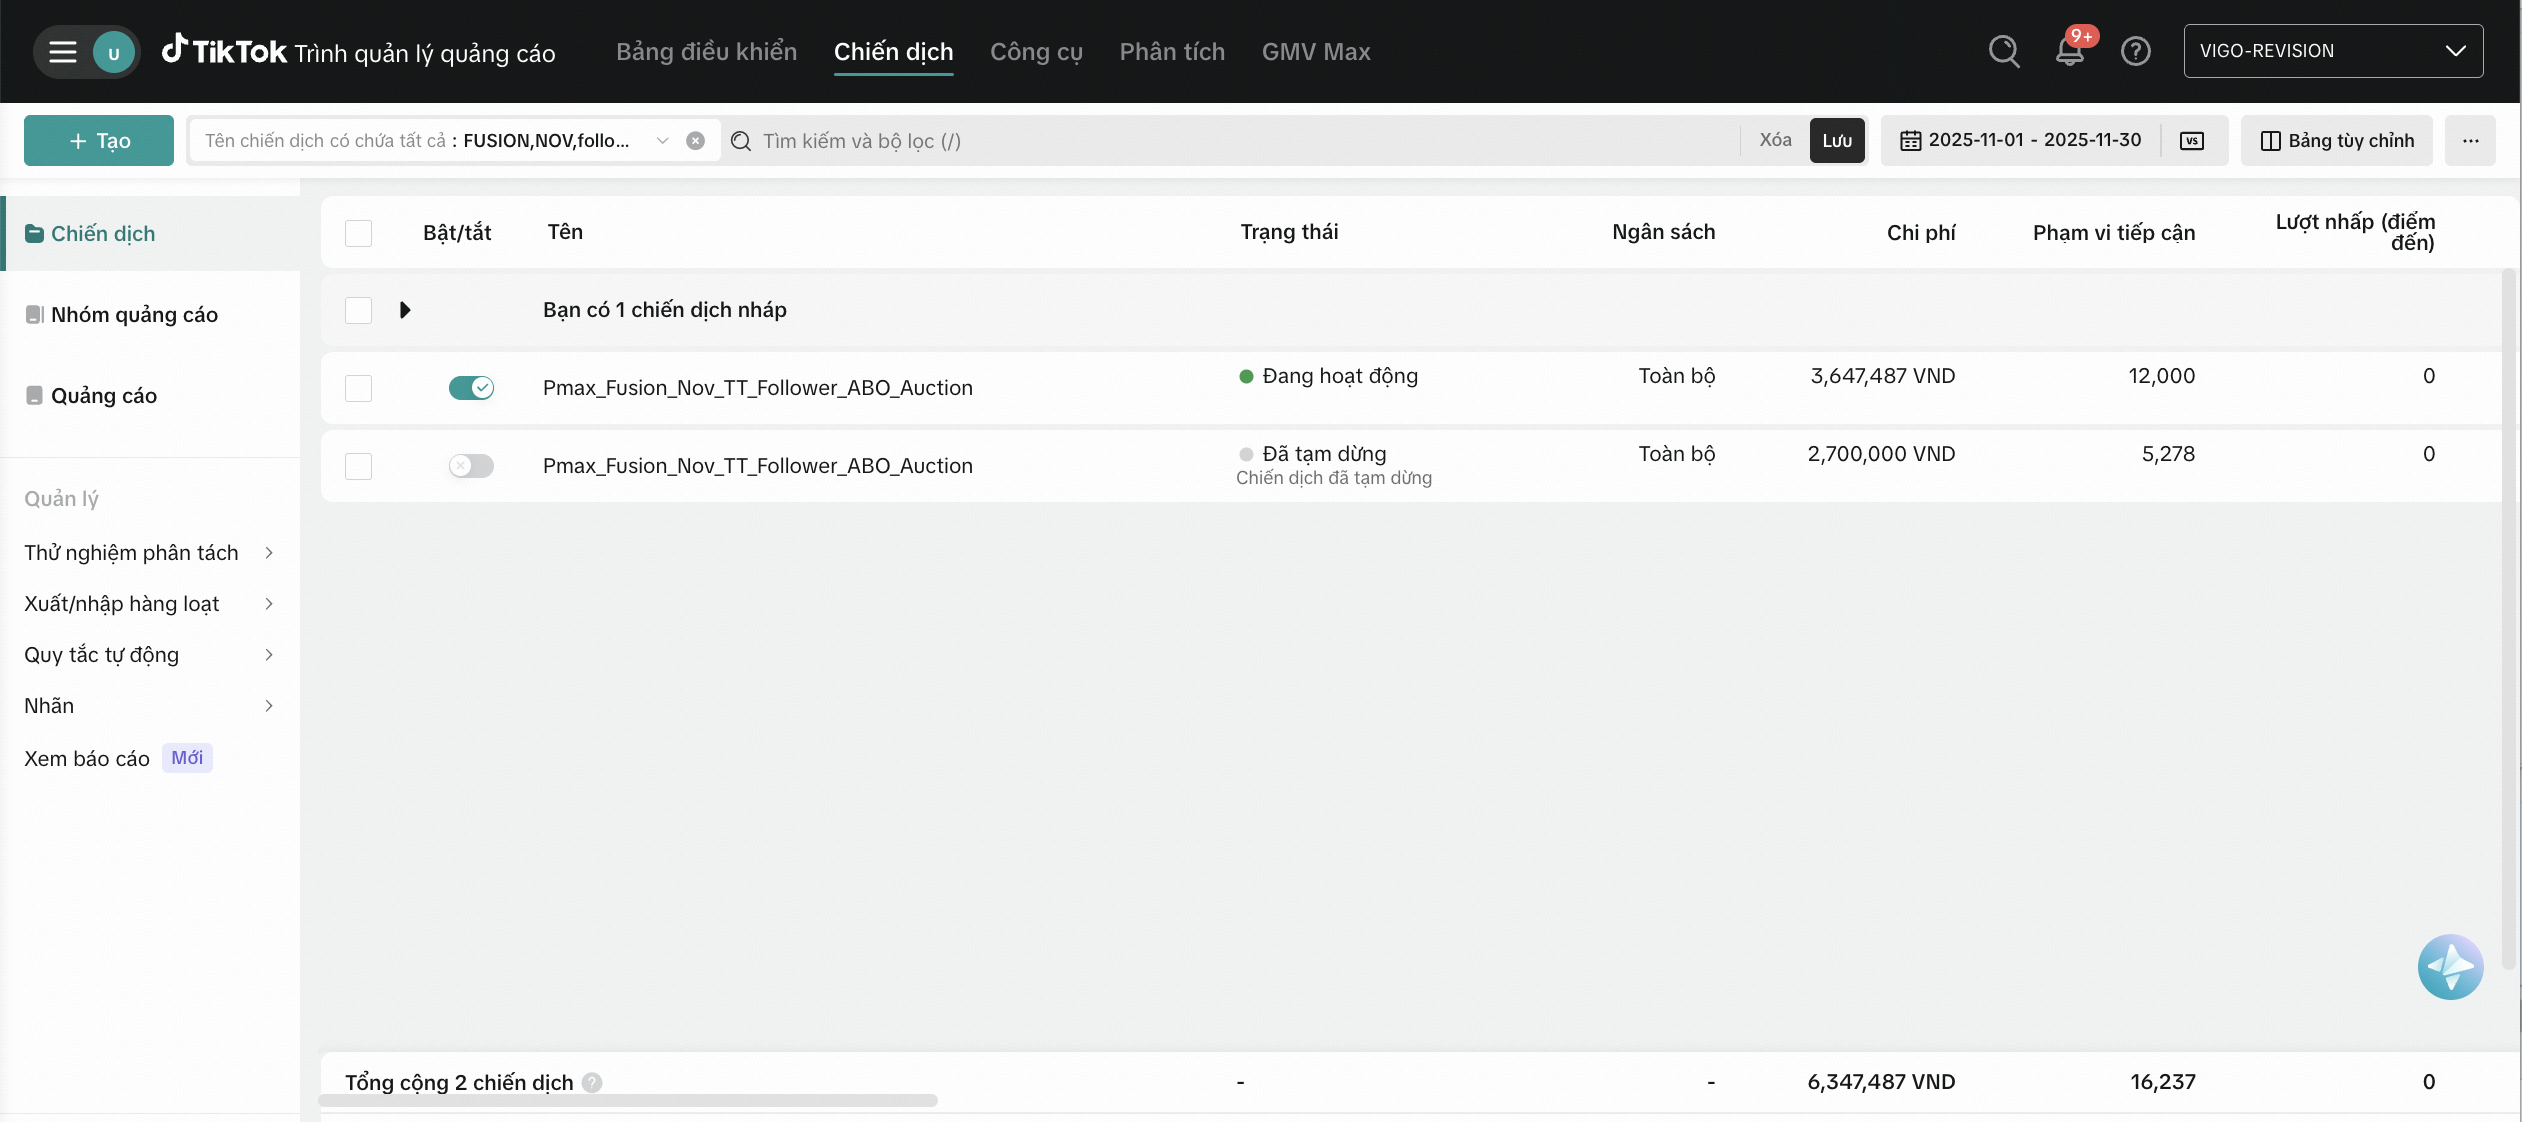The width and height of the screenshot is (2522, 1122).
Task: Open the blue AI assistant floating icon
Action: [2449, 966]
